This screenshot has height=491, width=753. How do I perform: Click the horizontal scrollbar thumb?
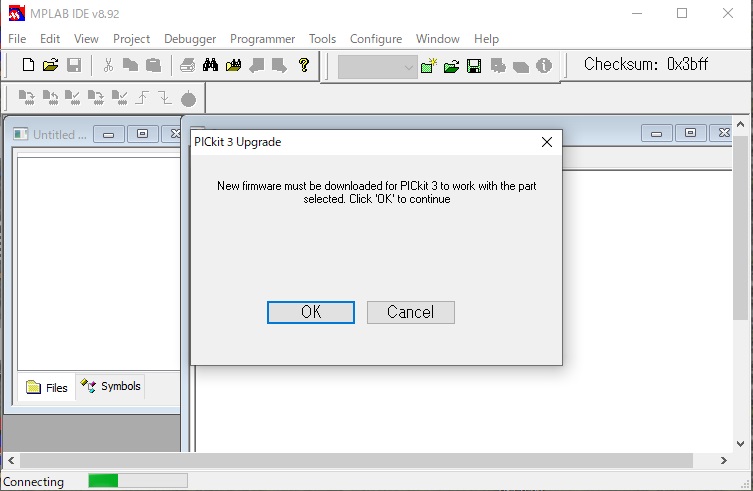tap(356, 460)
